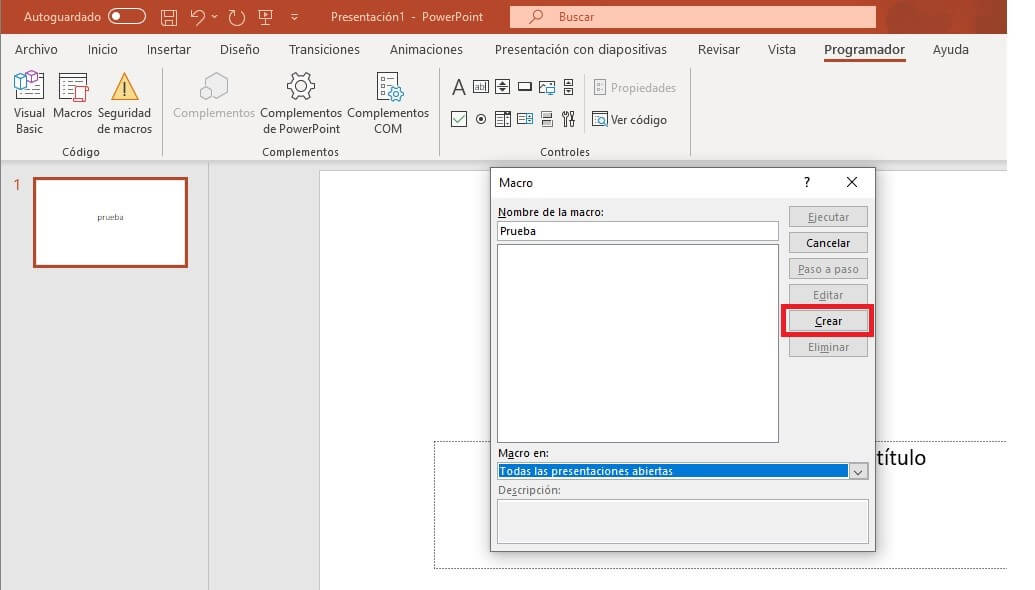
Task: Select the first slide thumbnail
Action: click(x=110, y=222)
